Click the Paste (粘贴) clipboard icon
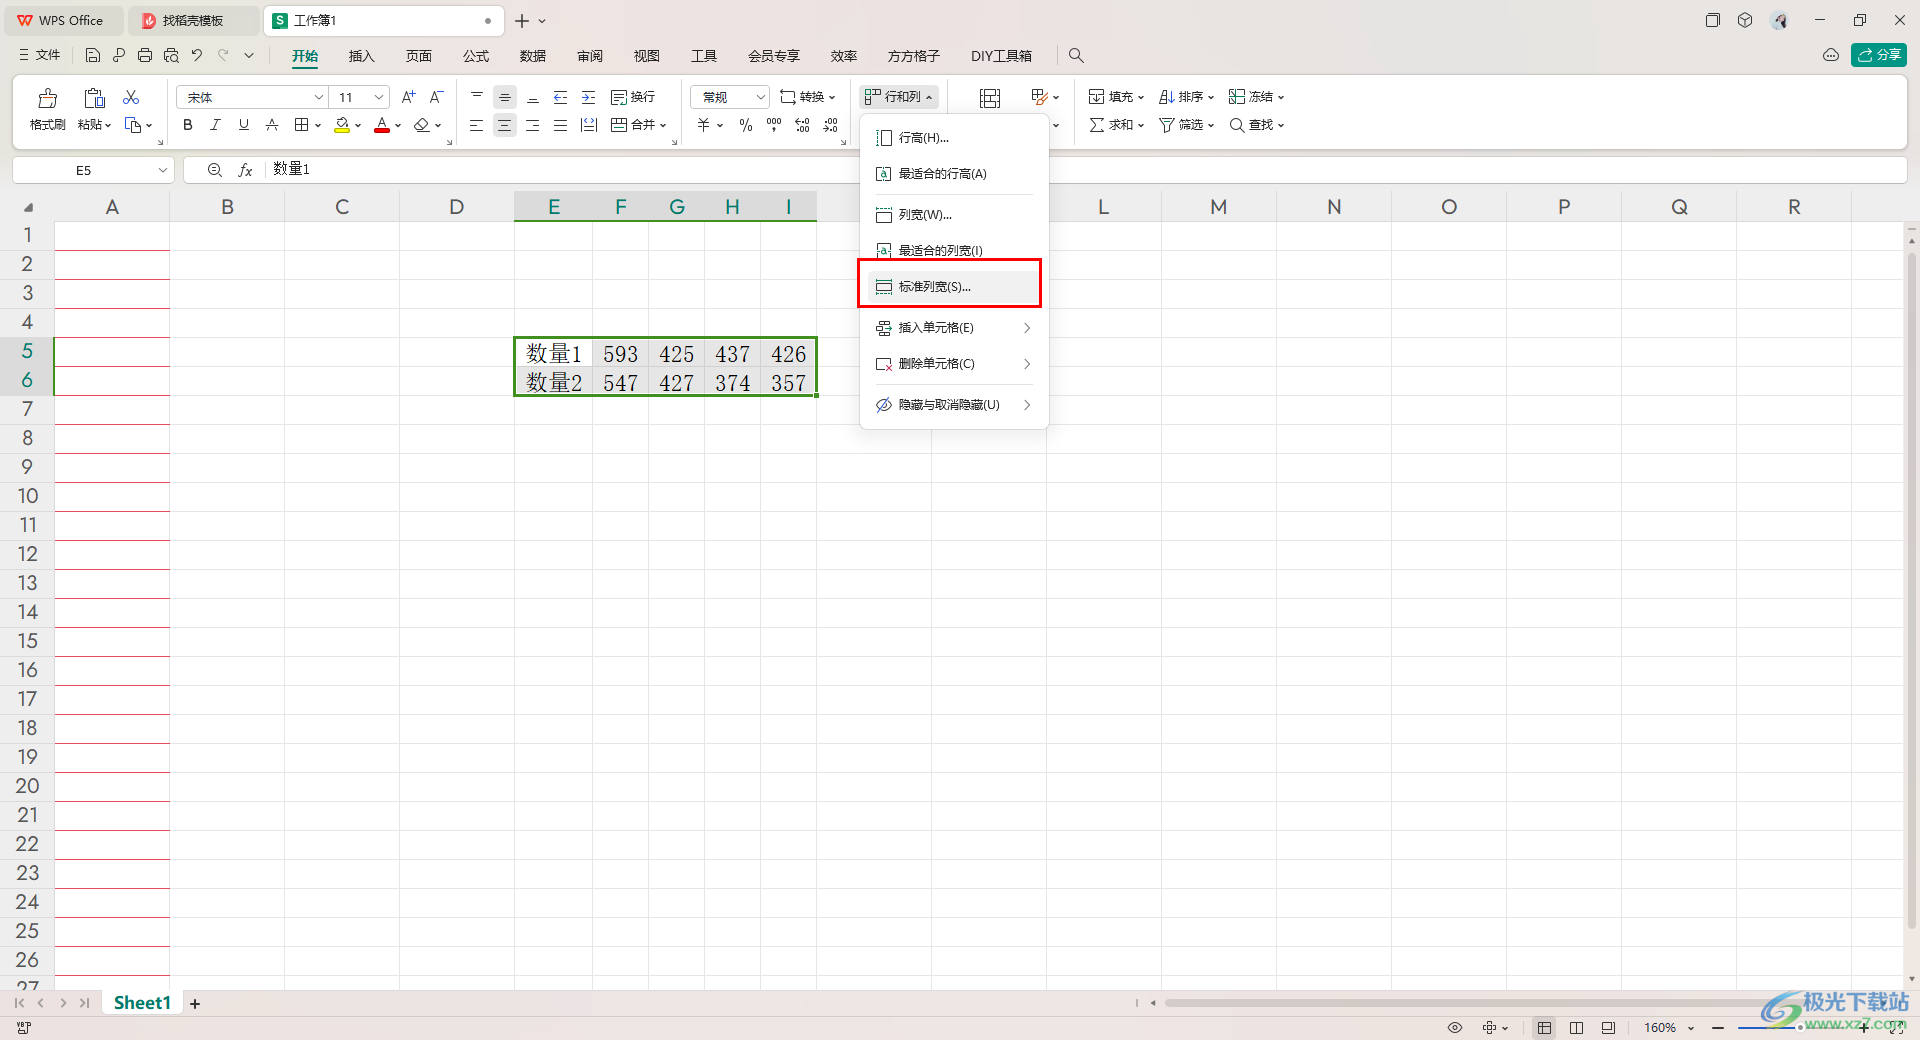Screen dimensions: 1920x1040 [x=94, y=98]
